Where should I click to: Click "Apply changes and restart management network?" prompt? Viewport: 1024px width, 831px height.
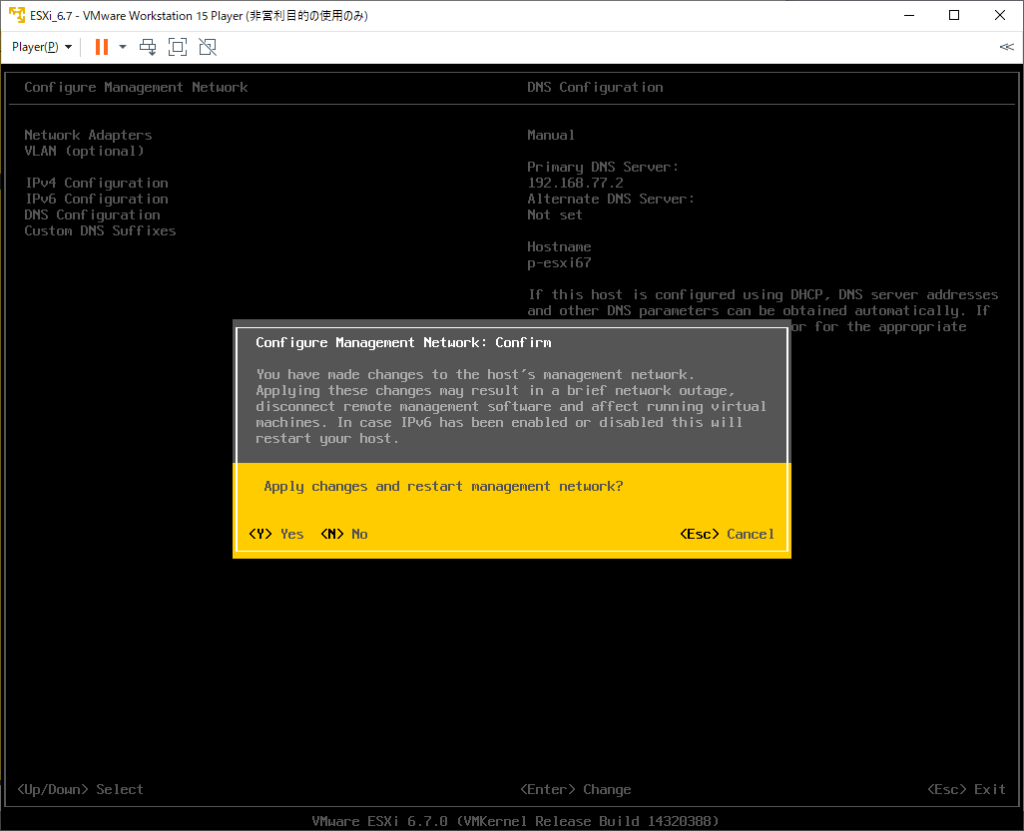(x=443, y=486)
